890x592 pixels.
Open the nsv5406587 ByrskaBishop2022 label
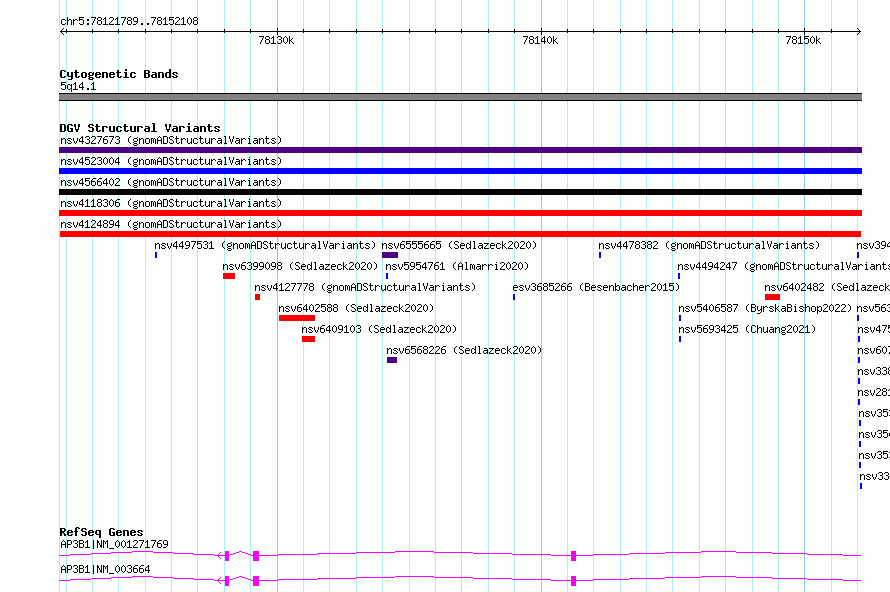coord(765,308)
